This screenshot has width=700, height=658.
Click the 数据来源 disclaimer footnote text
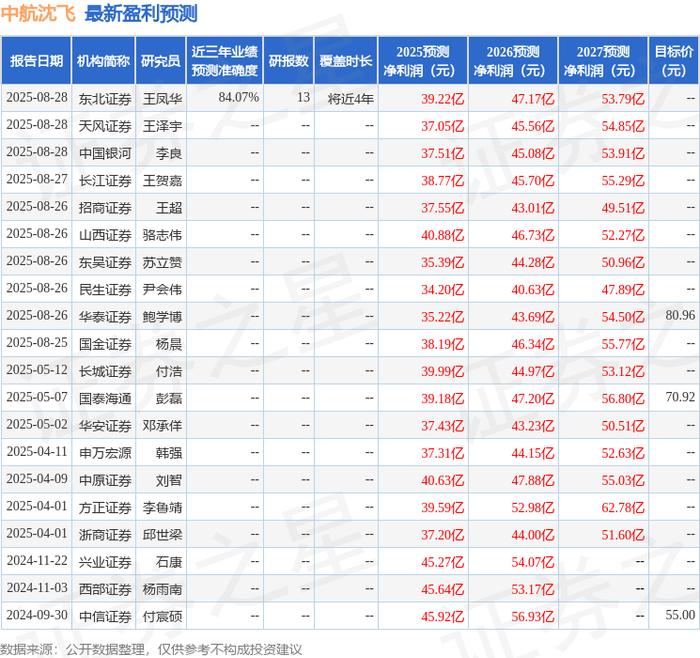coord(151,649)
